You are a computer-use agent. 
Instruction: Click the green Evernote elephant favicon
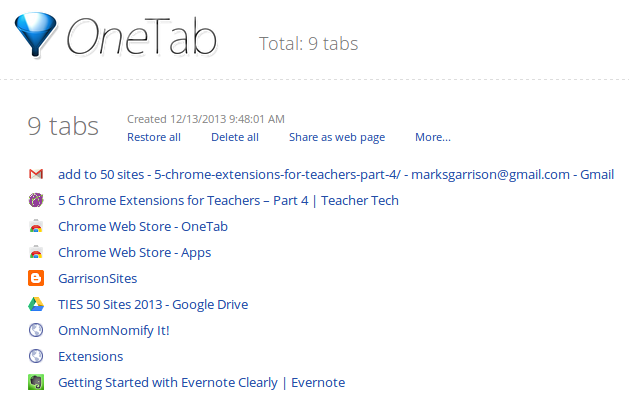click(x=36, y=382)
